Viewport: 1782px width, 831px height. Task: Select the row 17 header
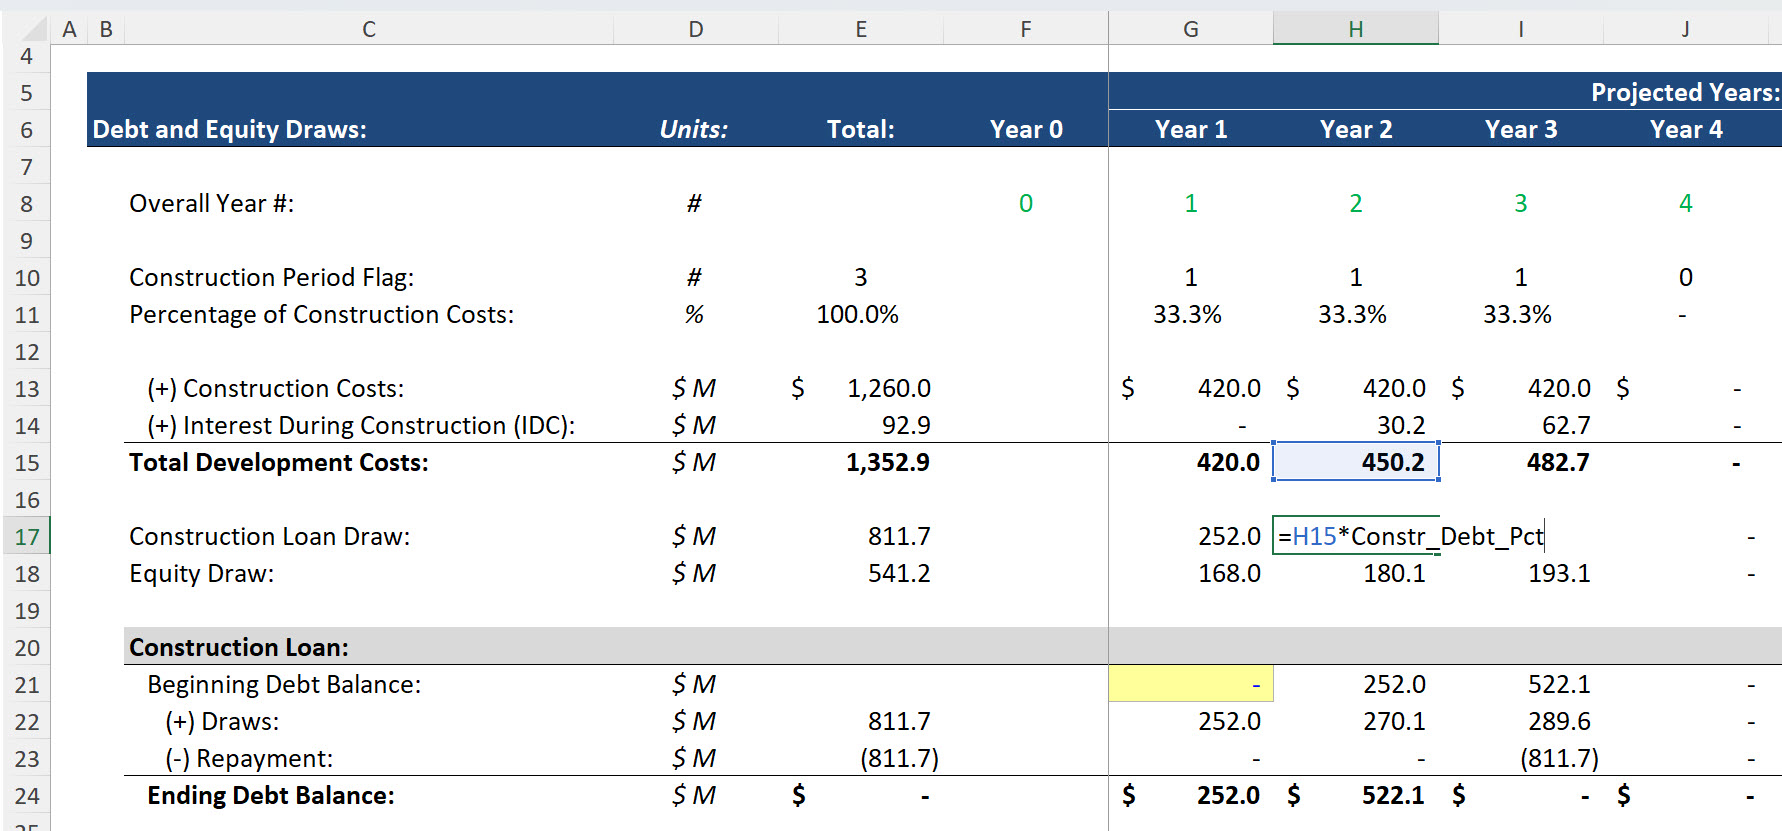26,537
